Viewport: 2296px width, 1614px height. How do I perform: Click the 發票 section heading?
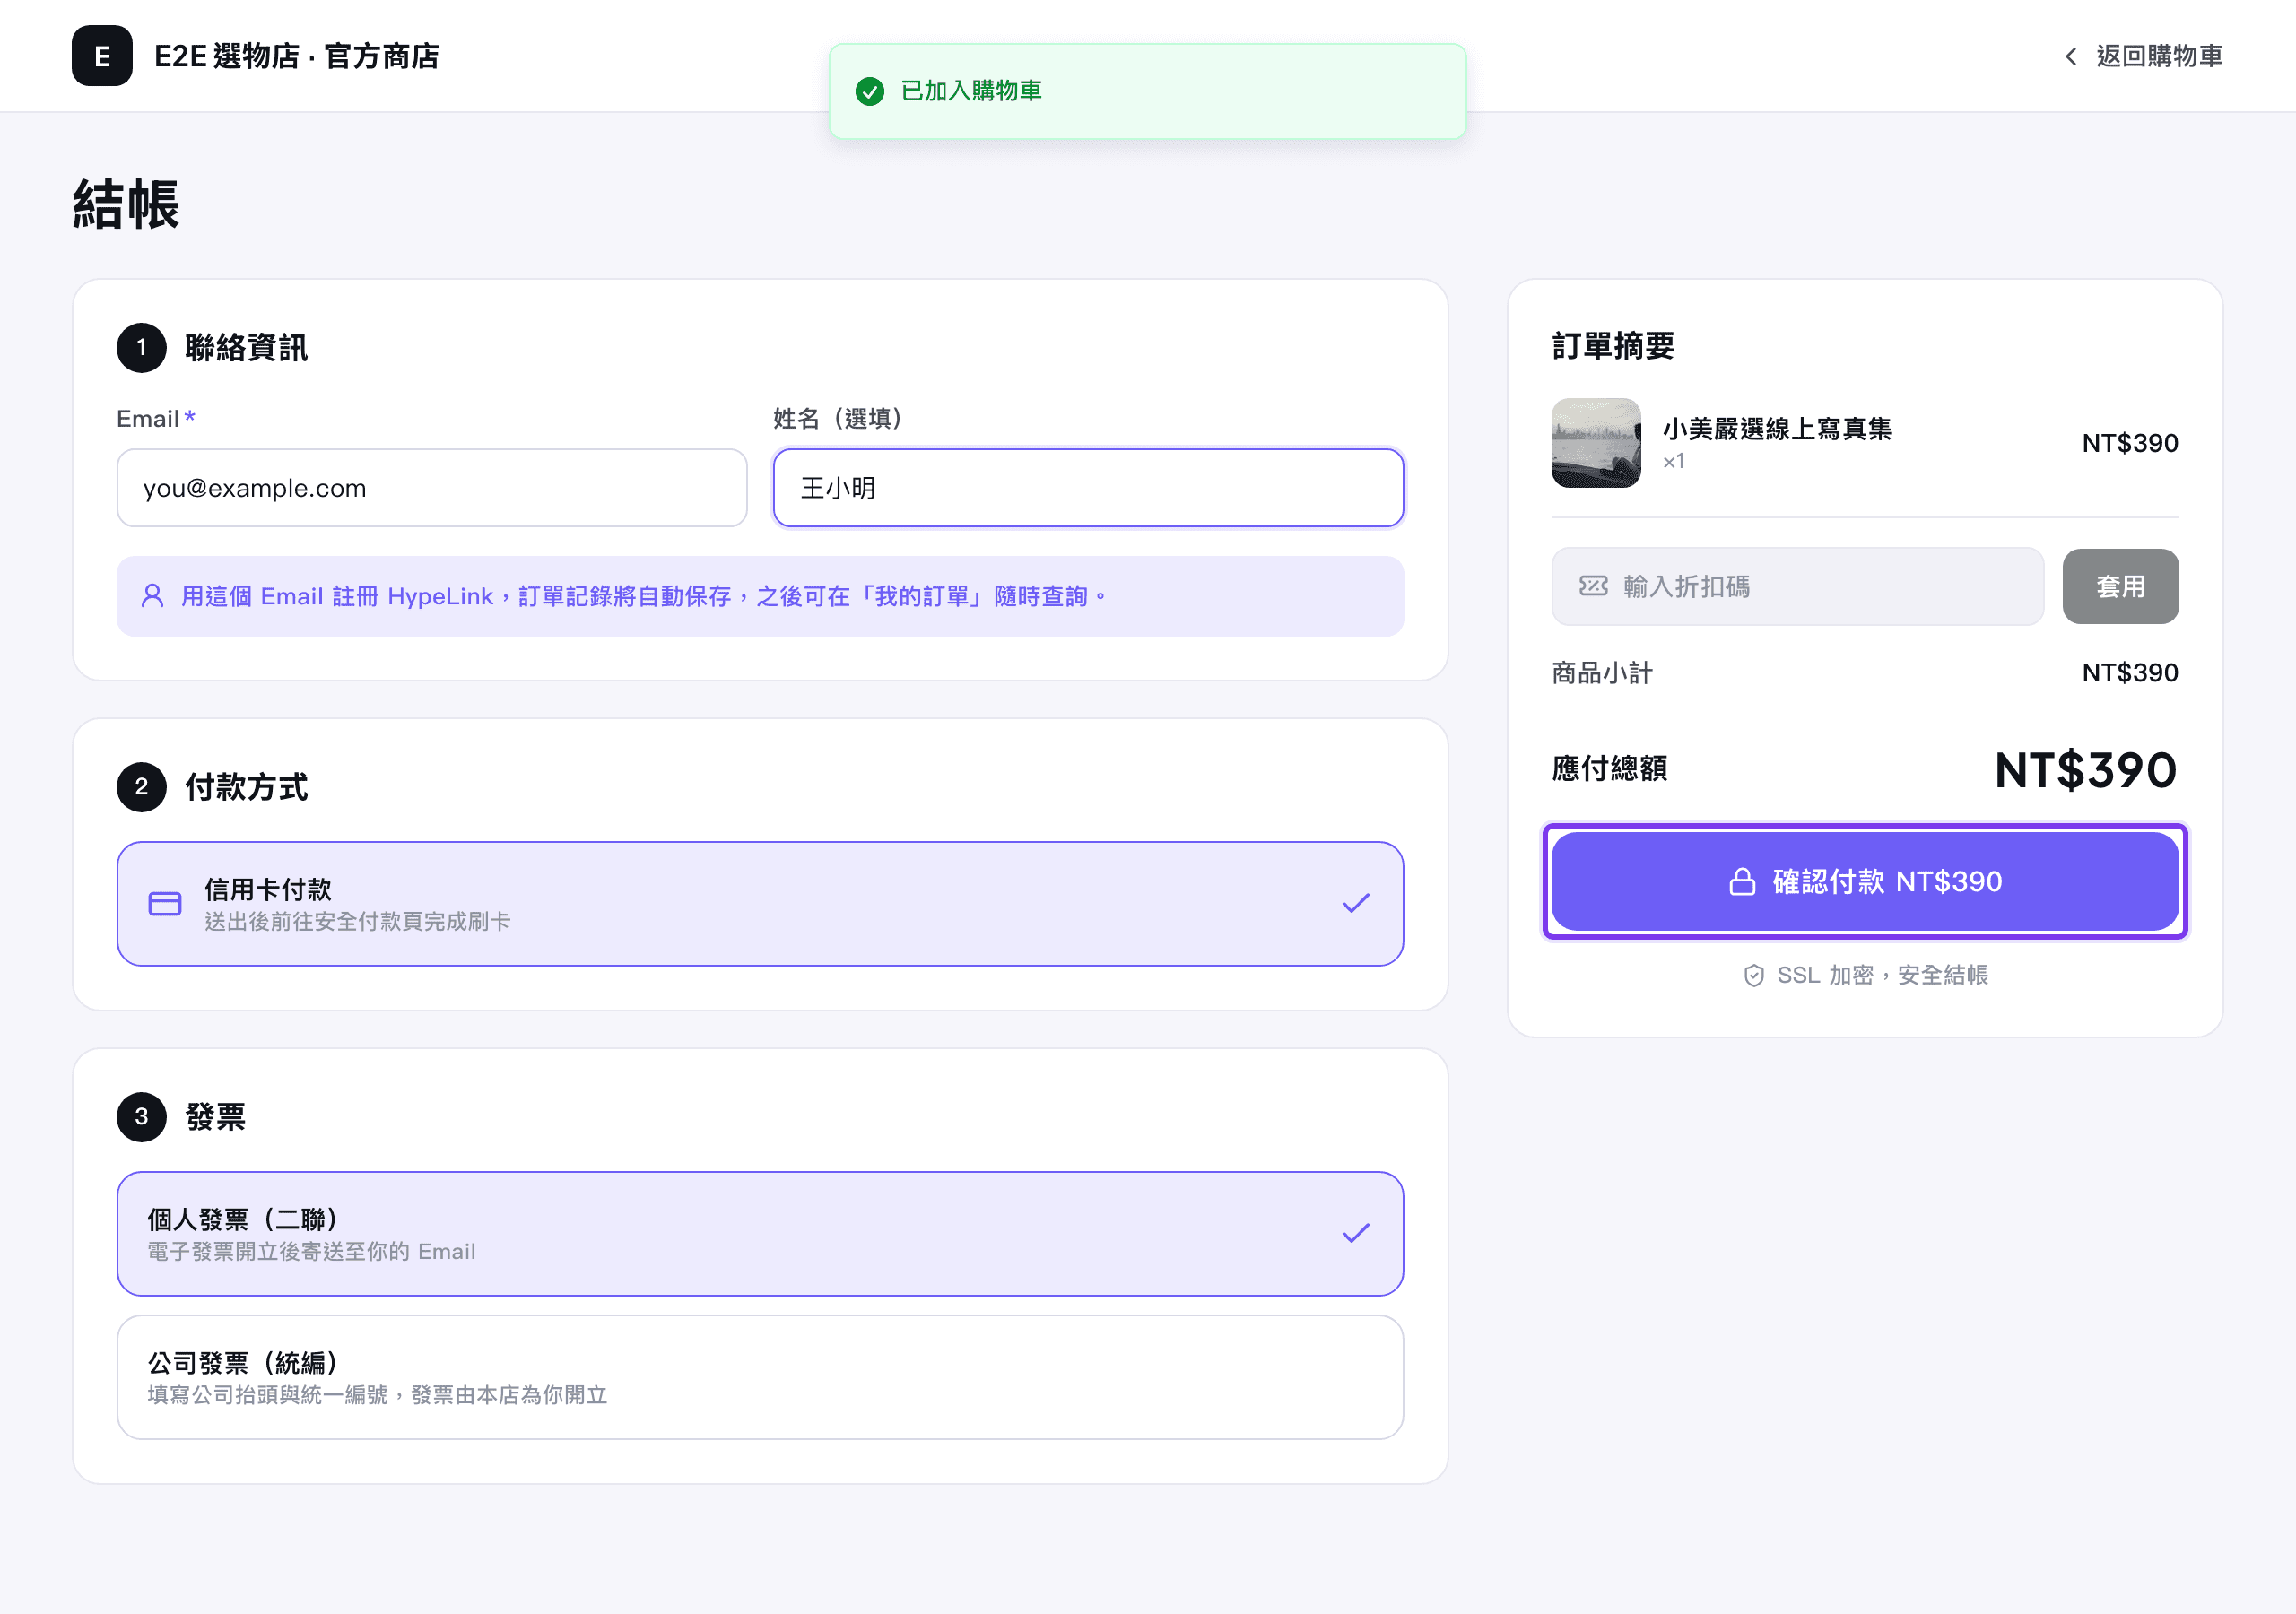pos(215,1117)
